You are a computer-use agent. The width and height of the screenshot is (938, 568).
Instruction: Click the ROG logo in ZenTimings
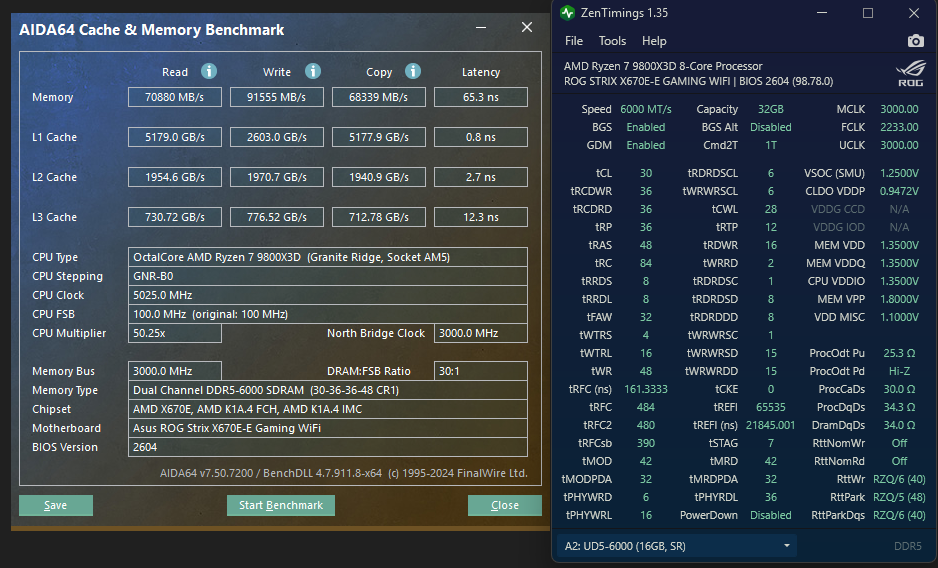point(910,74)
